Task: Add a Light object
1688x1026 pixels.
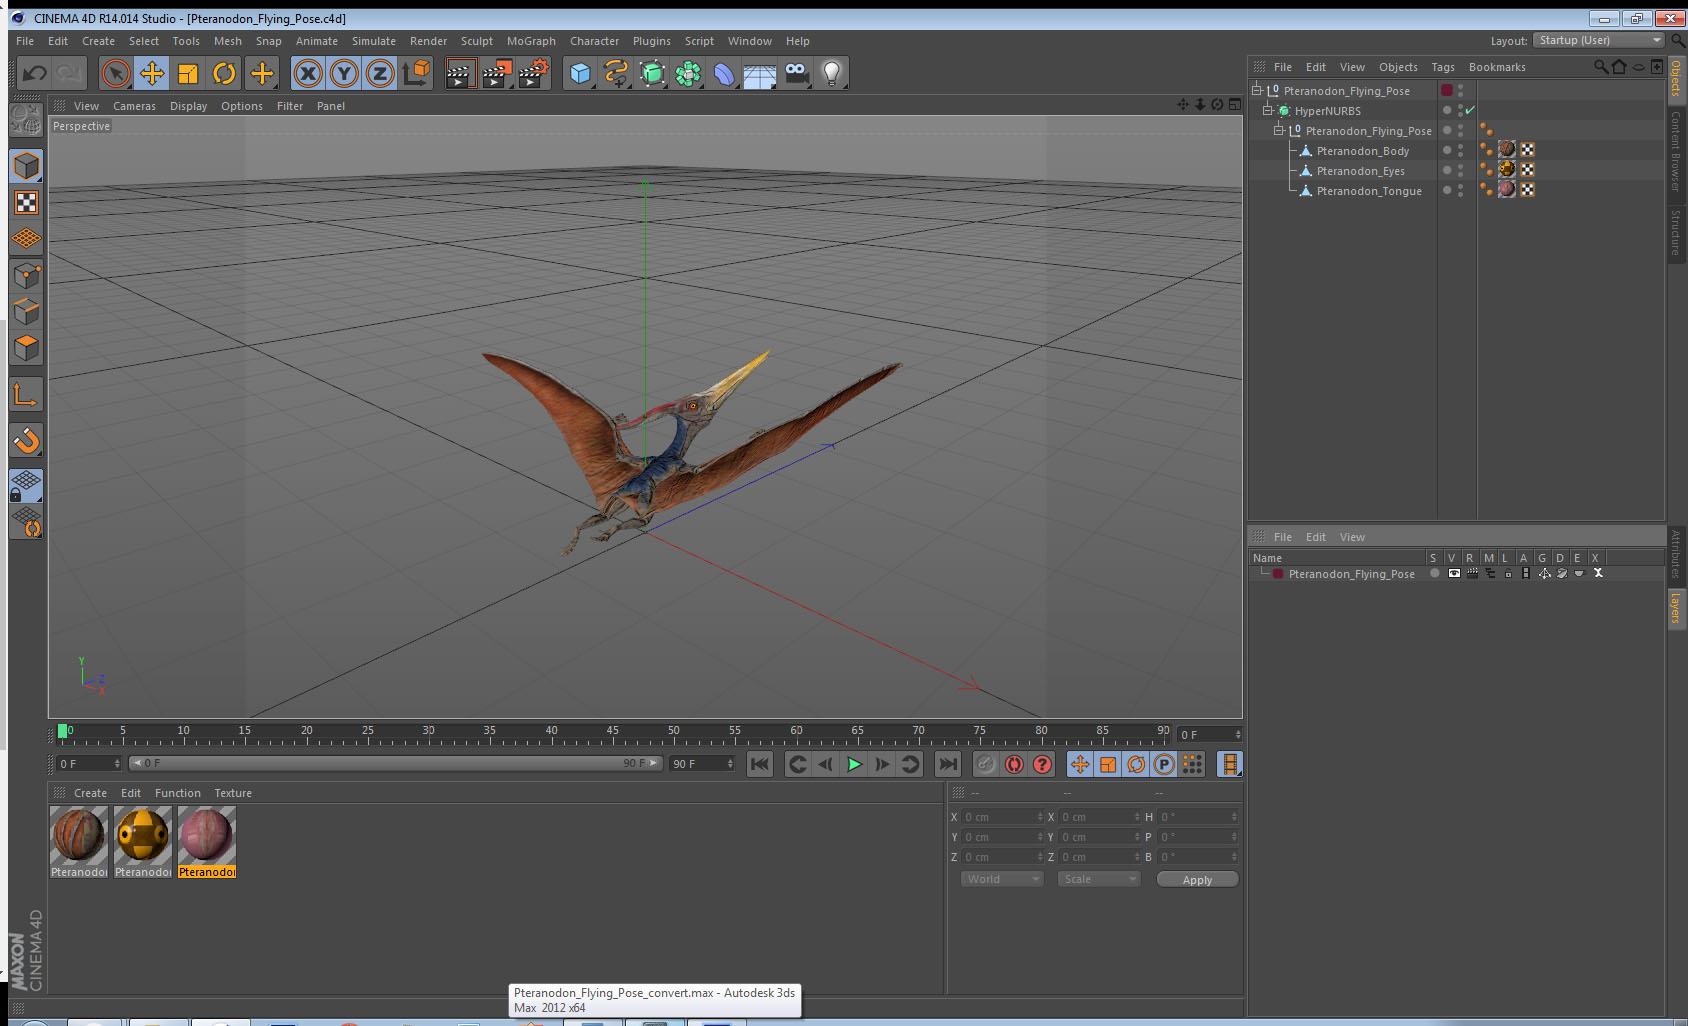Action: (x=832, y=73)
